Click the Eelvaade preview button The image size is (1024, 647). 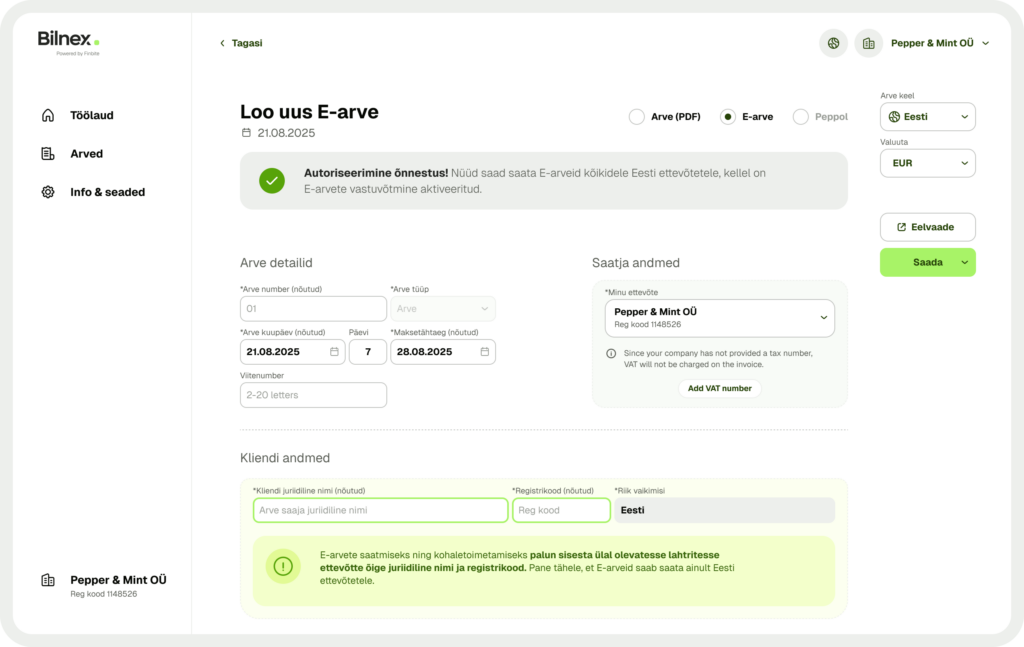(927, 227)
